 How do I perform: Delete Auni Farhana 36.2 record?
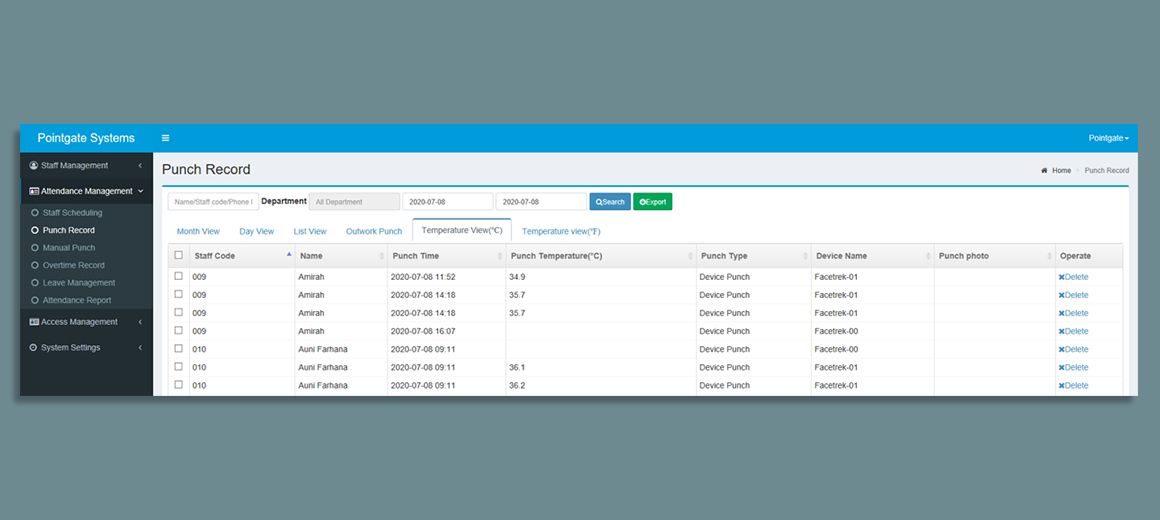[1073, 385]
